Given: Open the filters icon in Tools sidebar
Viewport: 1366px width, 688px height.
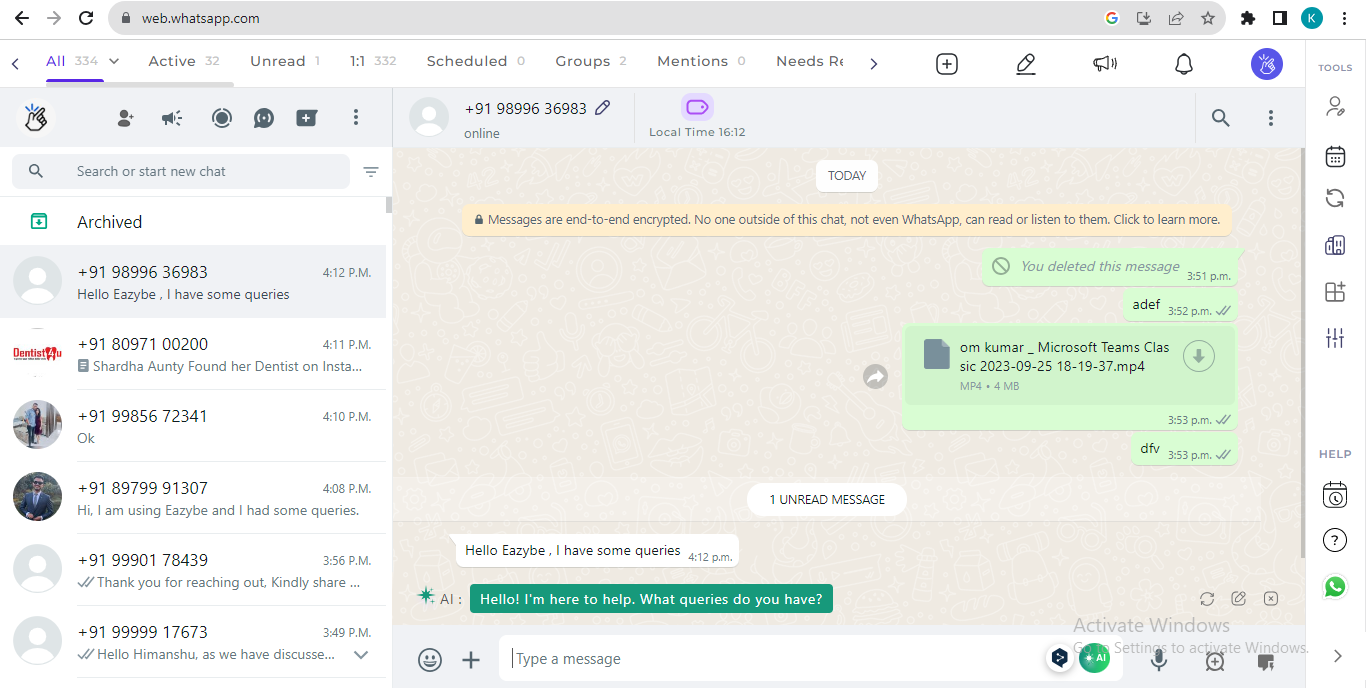Looking at the screenshot, I should point(1335,338).
